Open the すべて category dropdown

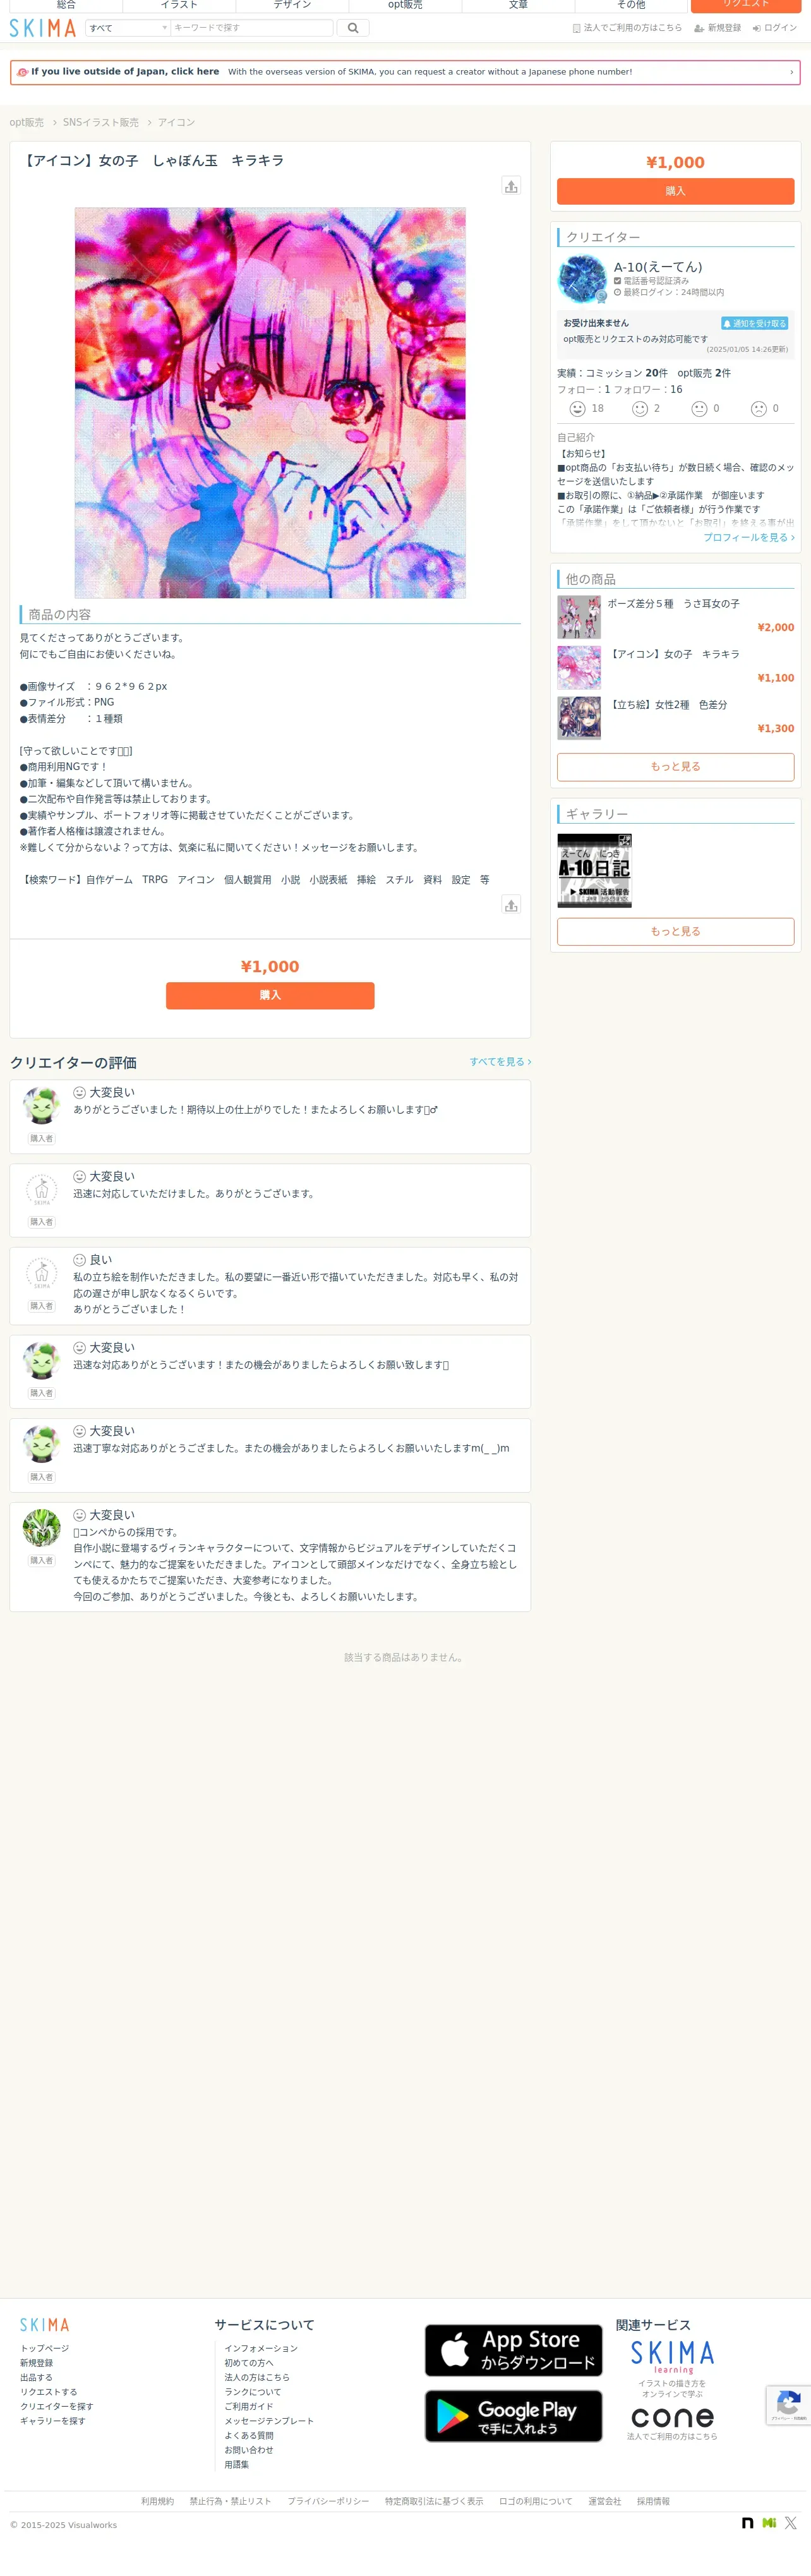click(x=128, y=28)
